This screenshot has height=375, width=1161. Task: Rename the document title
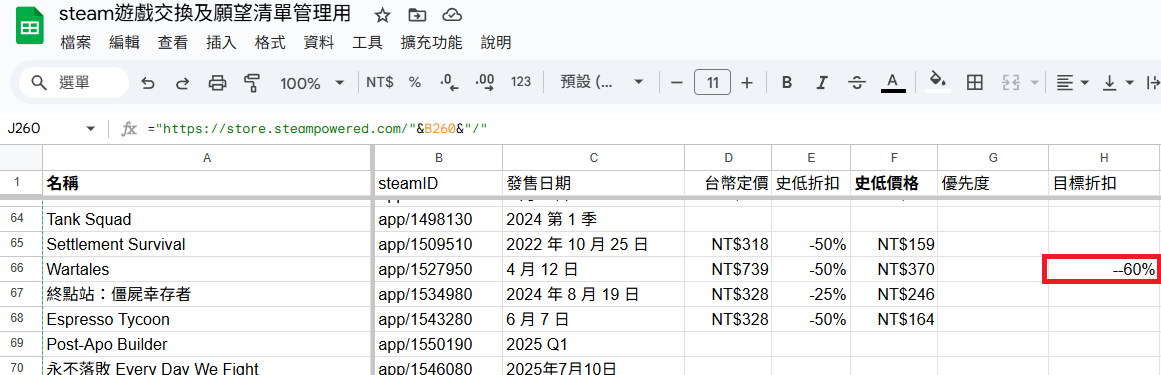point(204,14)
